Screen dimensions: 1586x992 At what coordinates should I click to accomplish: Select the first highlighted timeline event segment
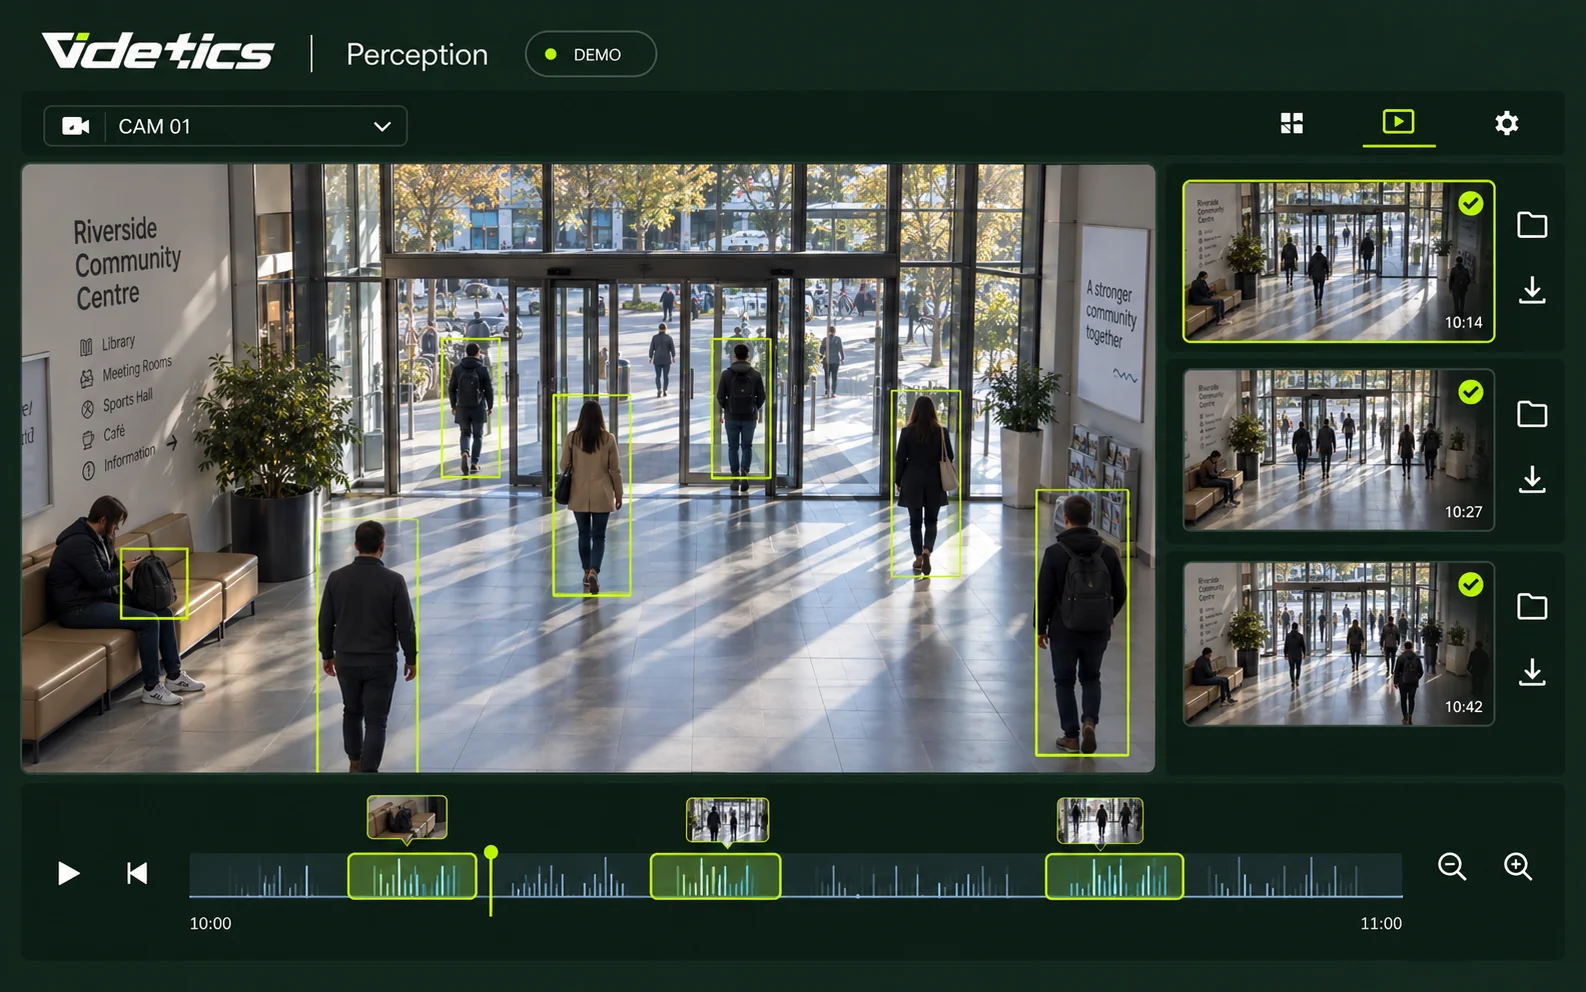point(412,876)
